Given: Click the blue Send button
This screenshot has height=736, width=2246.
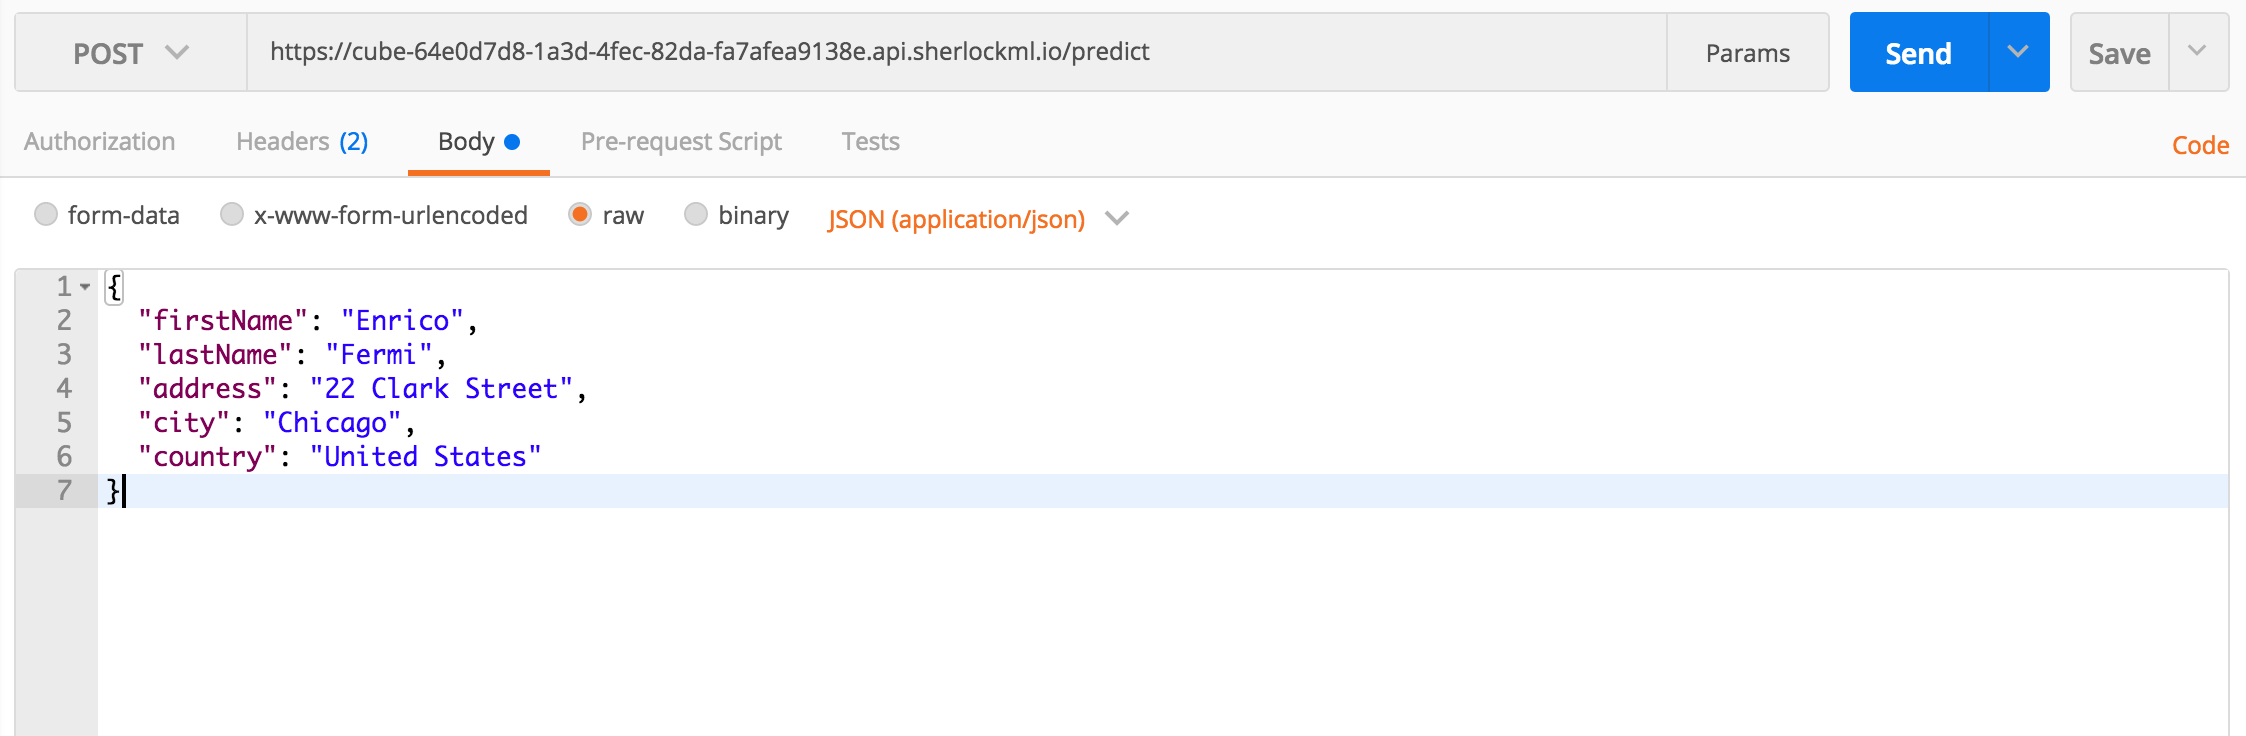Looking at the screenshot, I should pos(1918,53).
